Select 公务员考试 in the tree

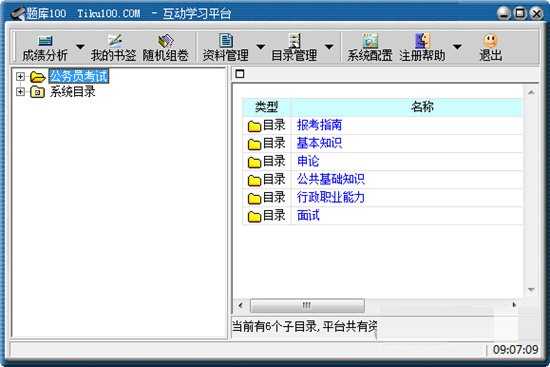[x=79, y=76]
